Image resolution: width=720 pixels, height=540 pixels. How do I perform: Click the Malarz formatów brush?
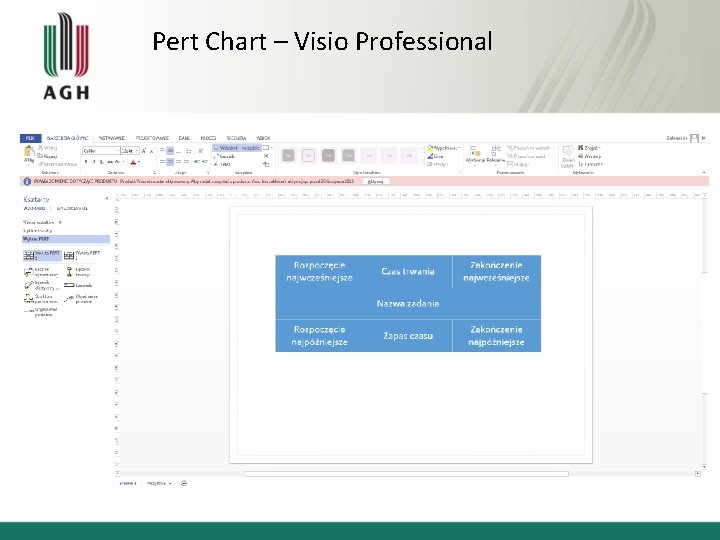point(57,164)
